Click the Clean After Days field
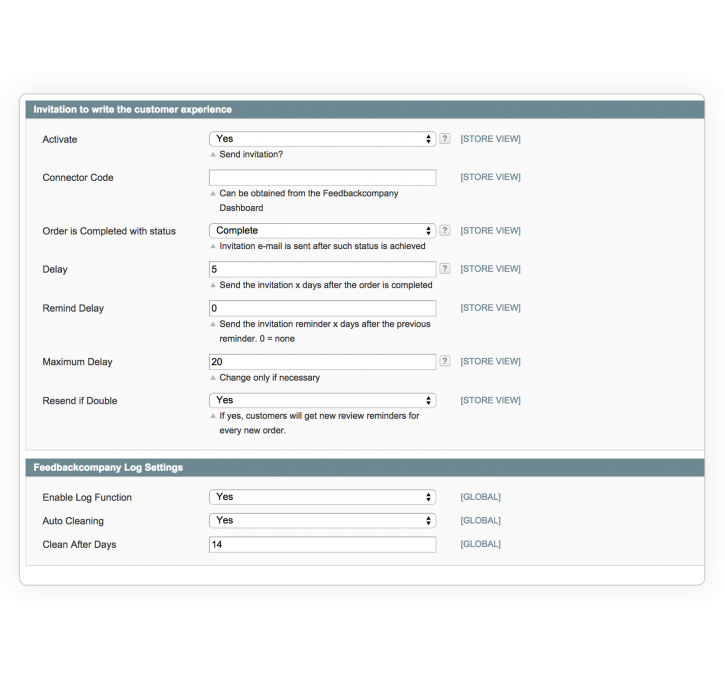Screen dimensions: 725x680 click(x=322, y=544)
